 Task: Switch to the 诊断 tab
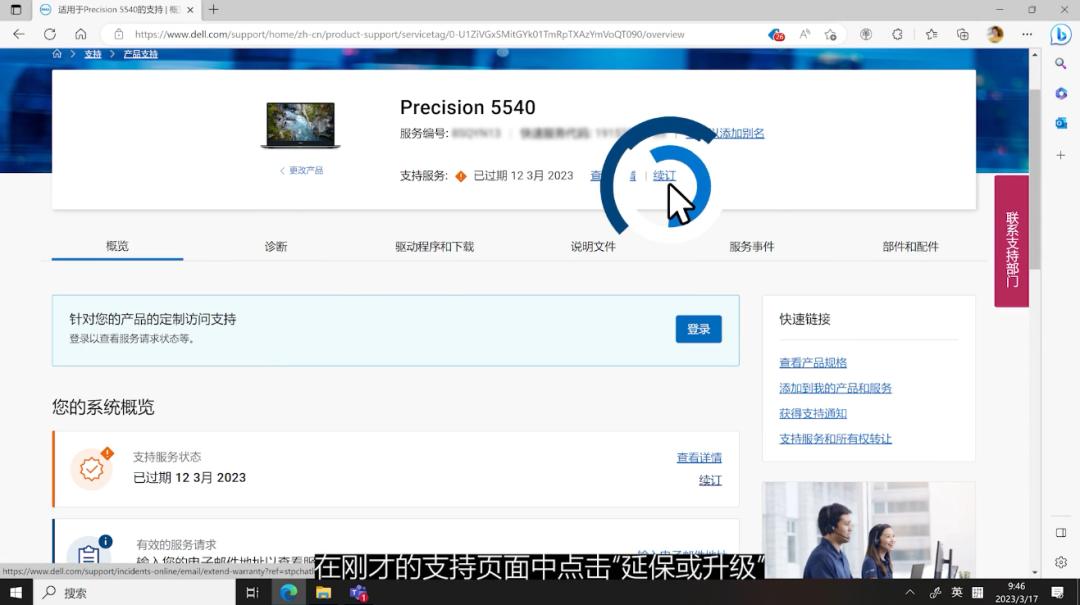pos(276,245)
